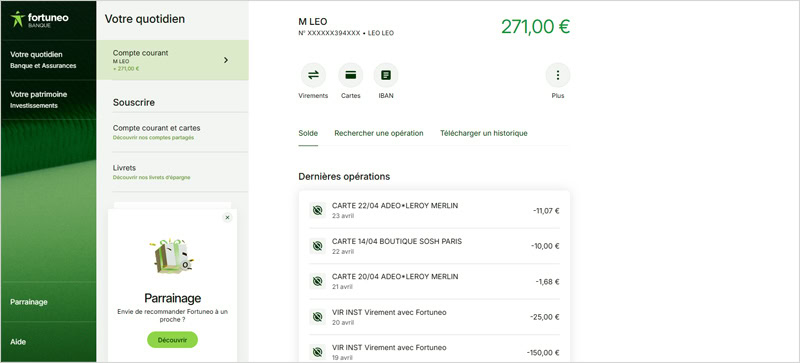Go to Parrainage in sidebar
This screenshot has height=363, width=800.
point(48,302)
